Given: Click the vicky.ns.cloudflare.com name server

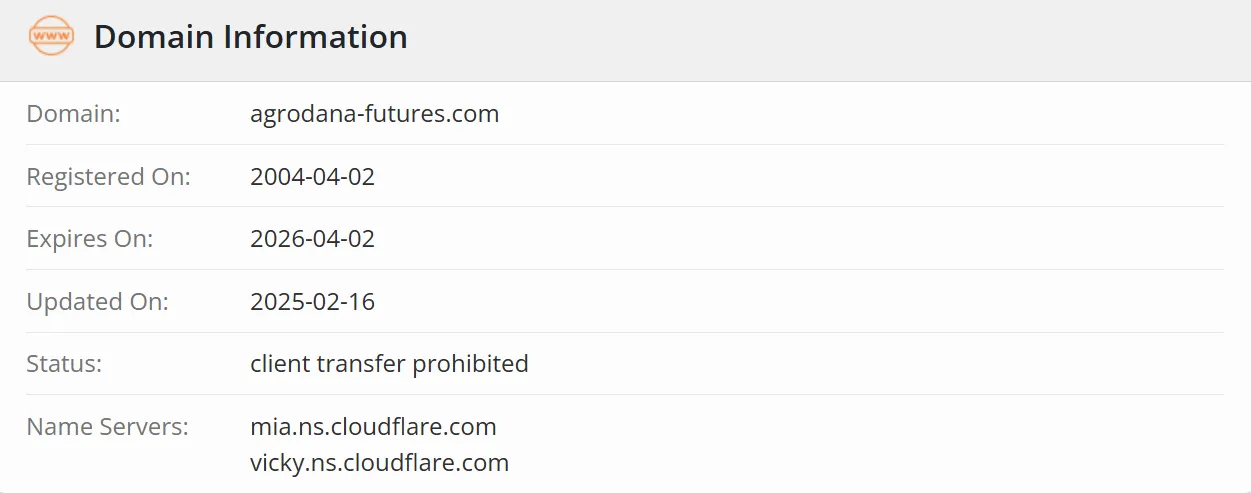Looking at the screenshot, I should point(380,463).
